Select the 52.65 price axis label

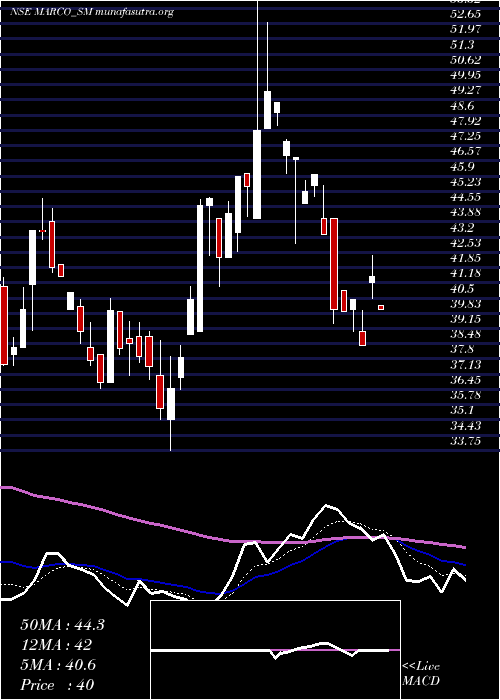tap(465, 14)
